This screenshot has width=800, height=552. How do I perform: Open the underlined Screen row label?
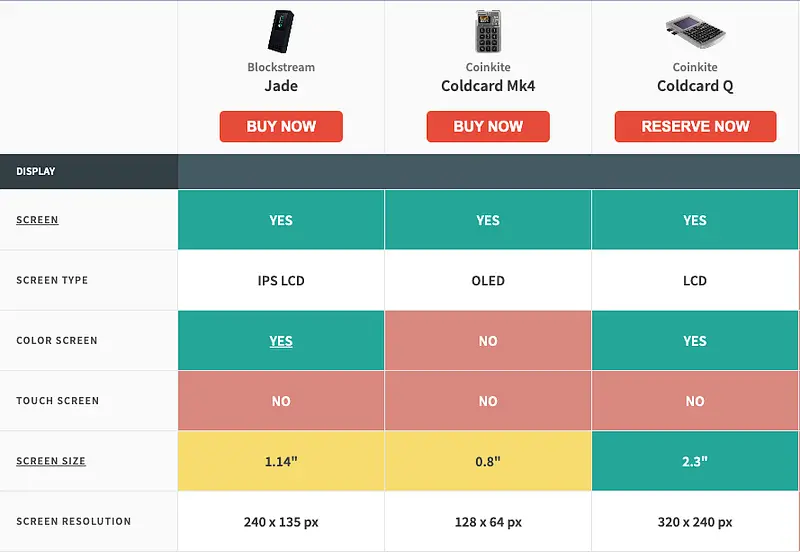[x=37, y=220]
